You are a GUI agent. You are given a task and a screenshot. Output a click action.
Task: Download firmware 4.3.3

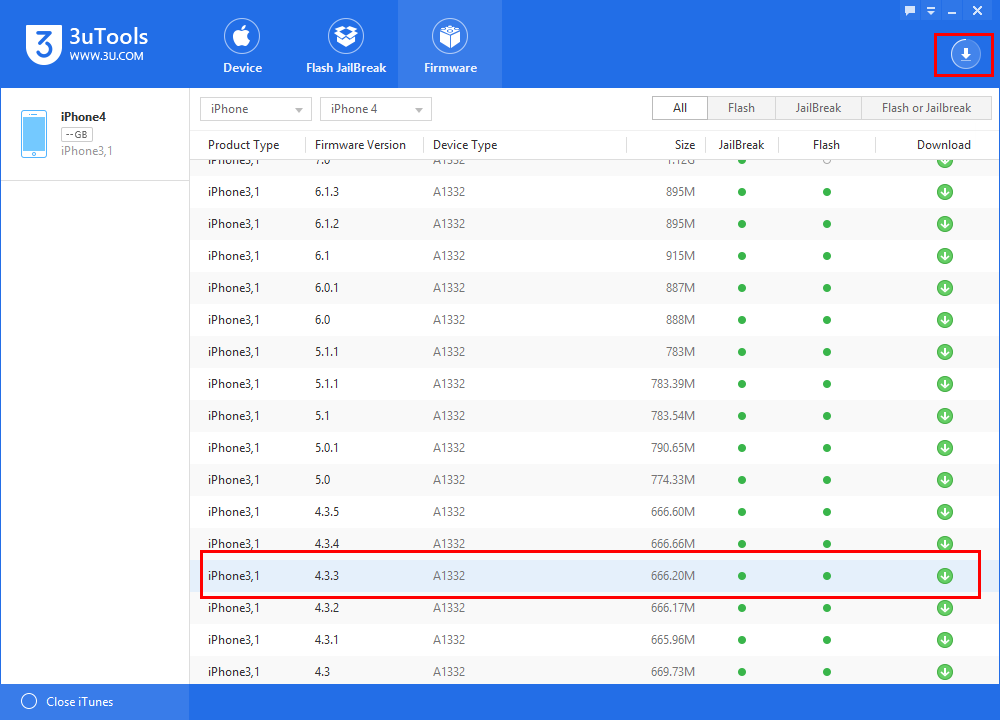tap(945, 576)
